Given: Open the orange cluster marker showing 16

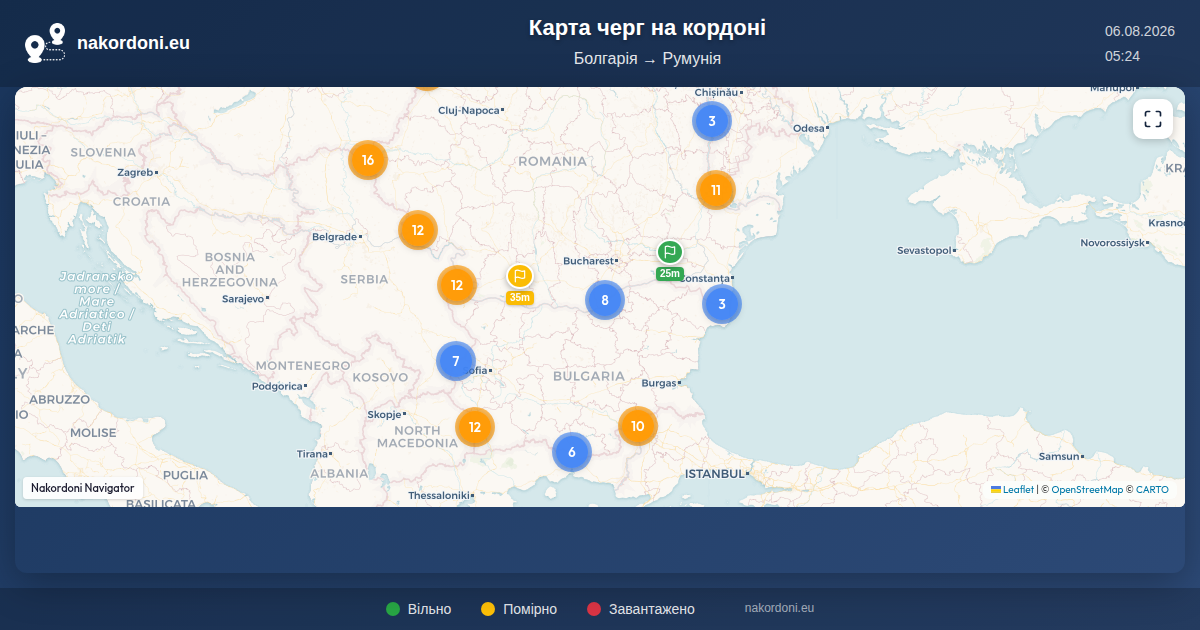Looking at the screenshot, I should pos(368,160).
